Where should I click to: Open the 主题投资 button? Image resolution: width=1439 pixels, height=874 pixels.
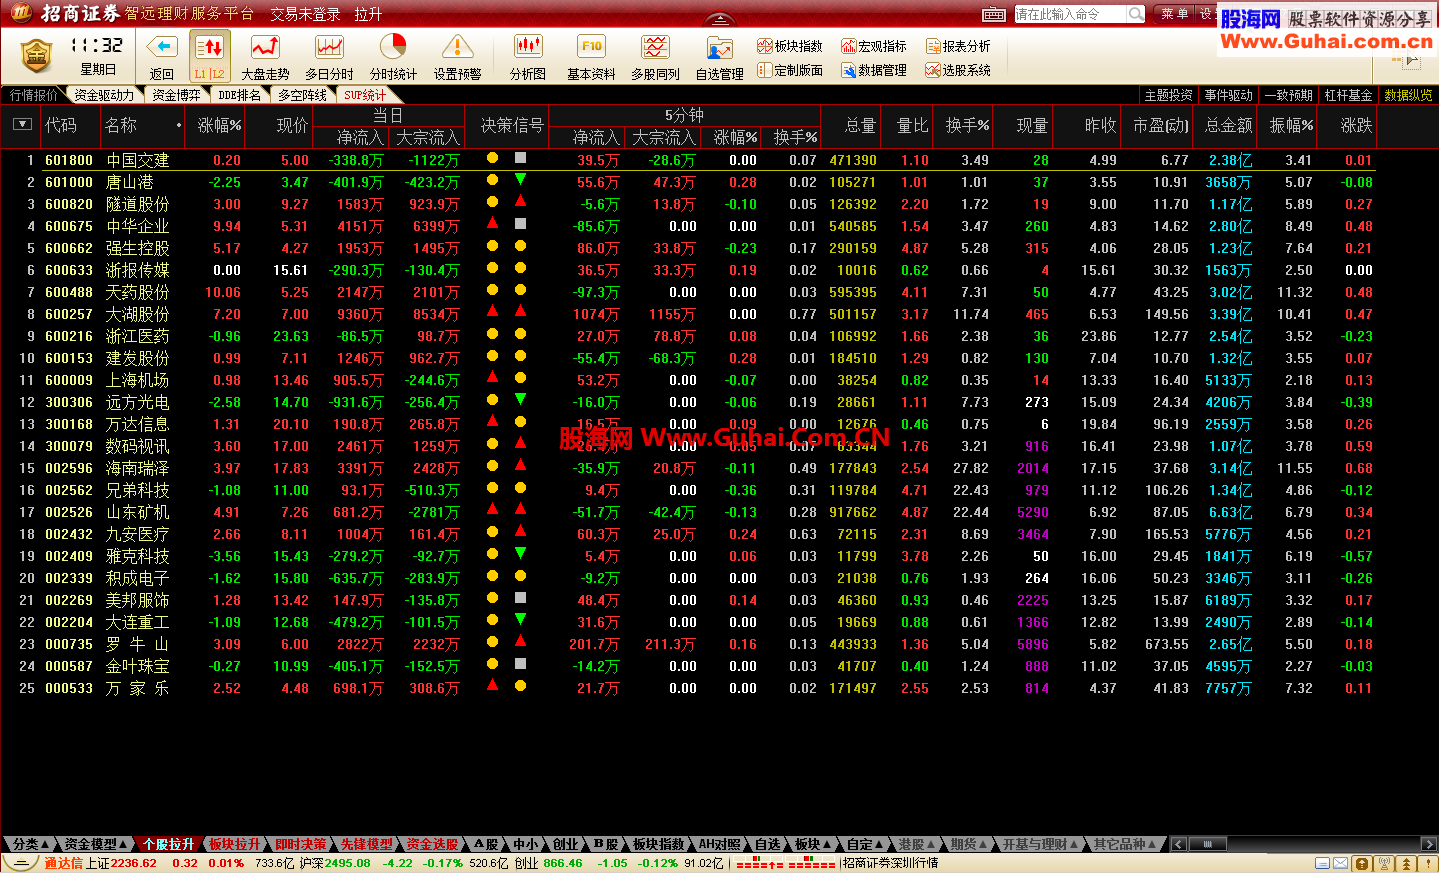(1168, 95)
